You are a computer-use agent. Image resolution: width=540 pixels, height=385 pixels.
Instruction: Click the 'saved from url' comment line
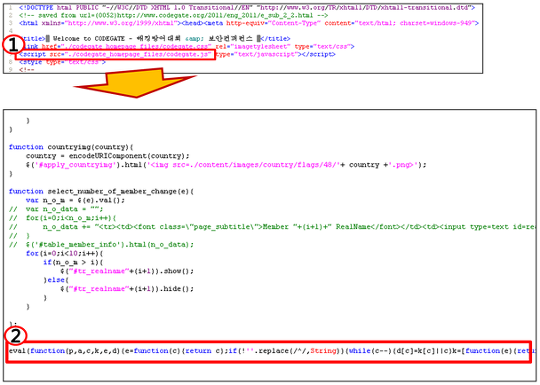[x=173, y=15]
